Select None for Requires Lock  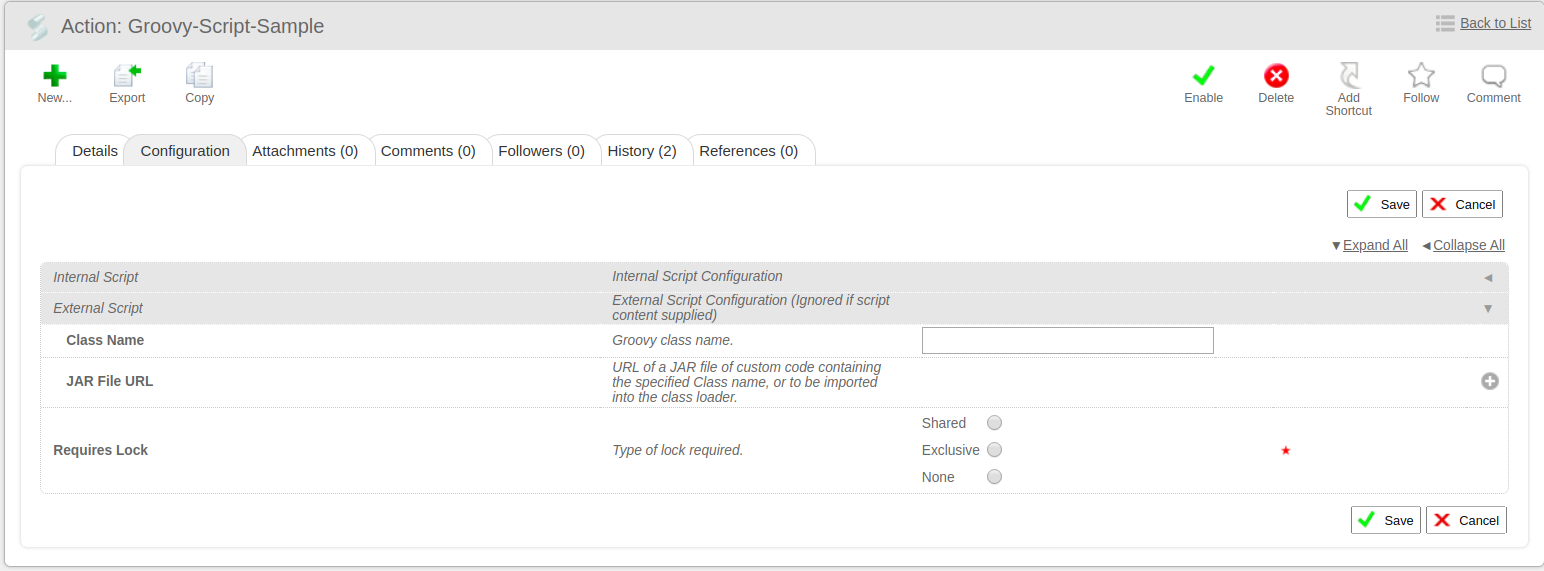994,477
